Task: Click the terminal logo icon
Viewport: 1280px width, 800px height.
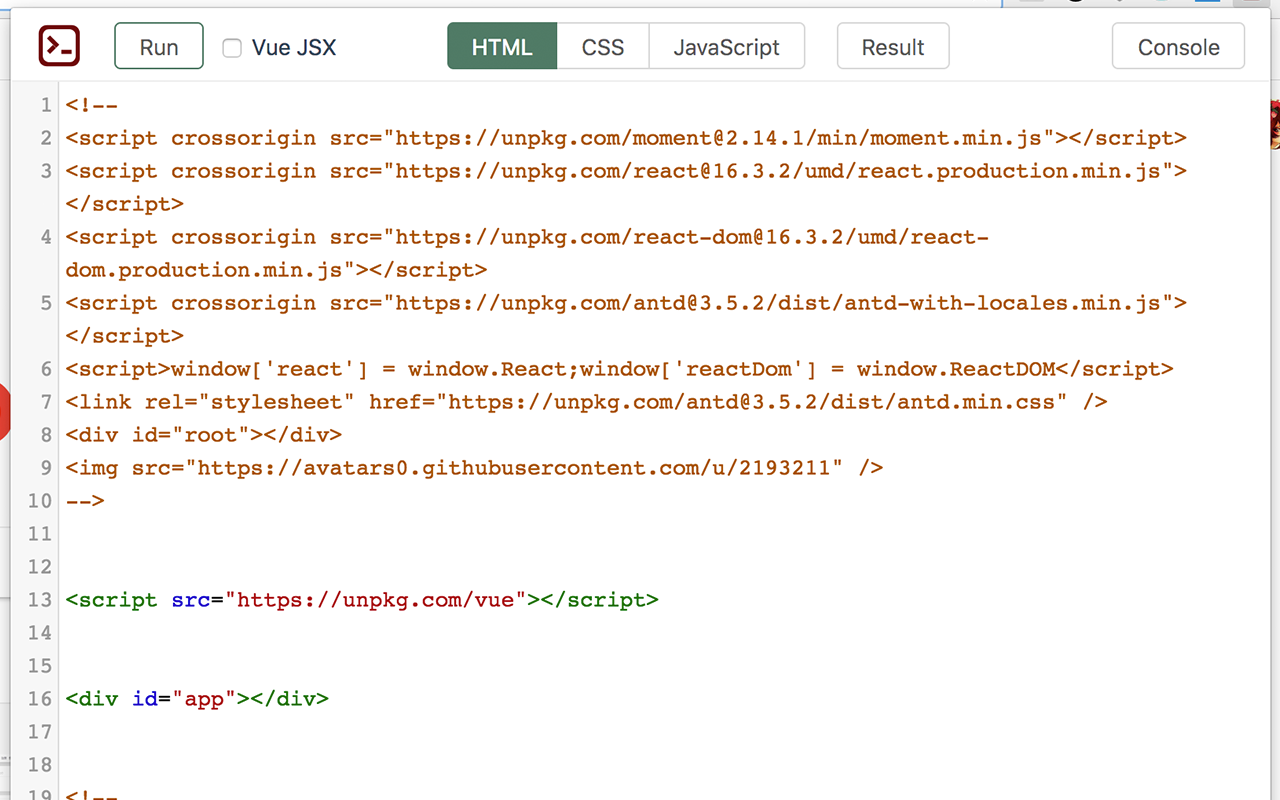Action: coord(59,47)
